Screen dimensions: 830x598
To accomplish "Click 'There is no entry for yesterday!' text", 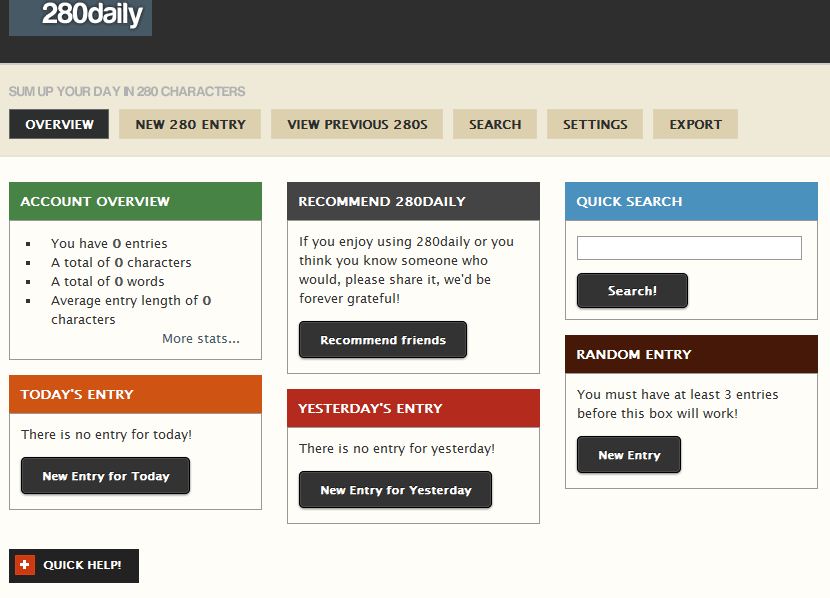I will pyautogui.click(x=396, y=449).
